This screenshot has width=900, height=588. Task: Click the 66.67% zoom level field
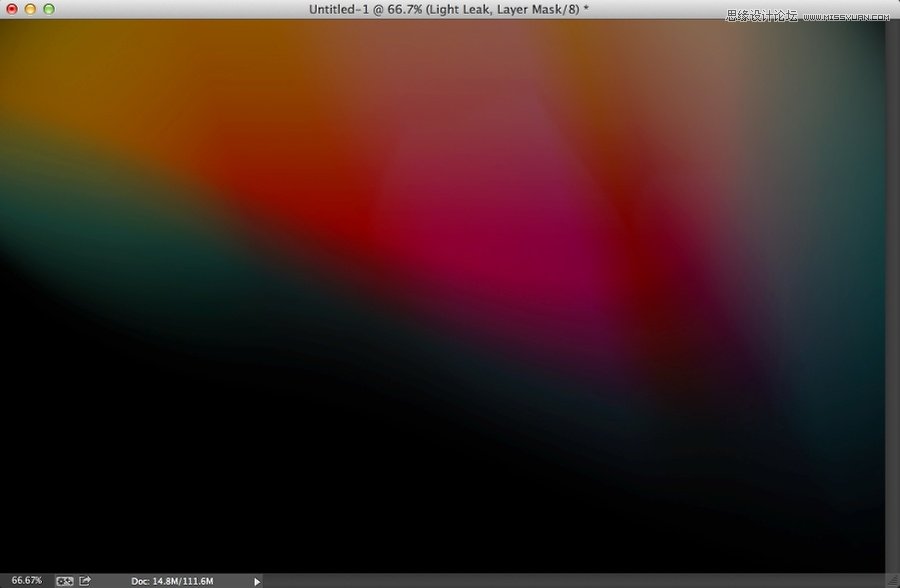click(x=26, y=581)
